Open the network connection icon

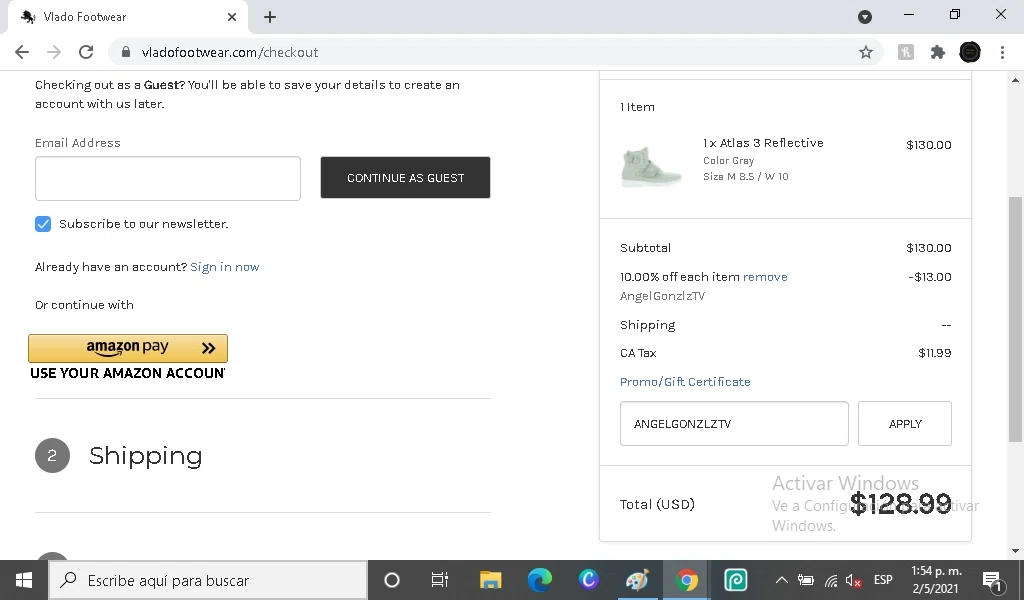(x=831, y=580)
